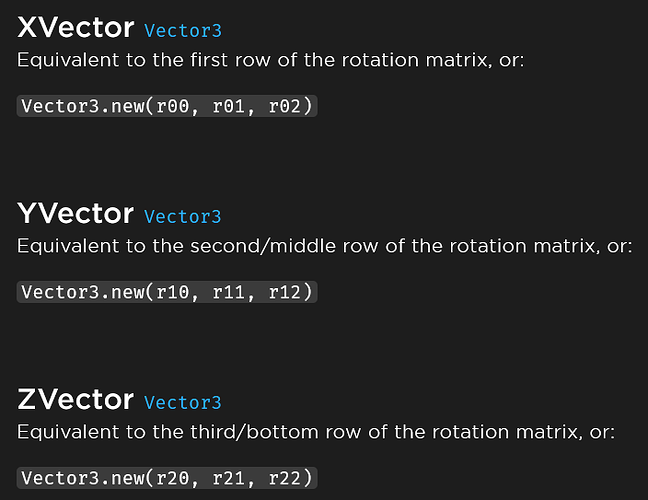Click the ZVector third/bottom row description sentence

315,432
